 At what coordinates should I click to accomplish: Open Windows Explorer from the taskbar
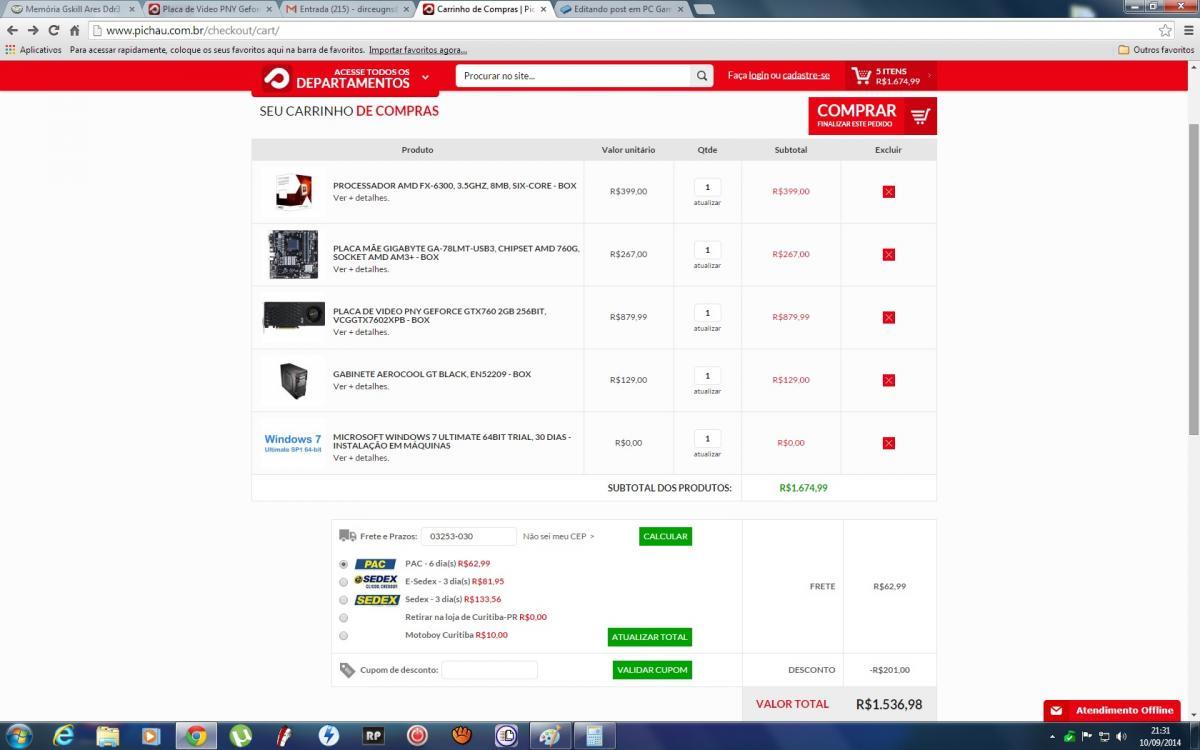pyautogui.click(x=108, y=735)
